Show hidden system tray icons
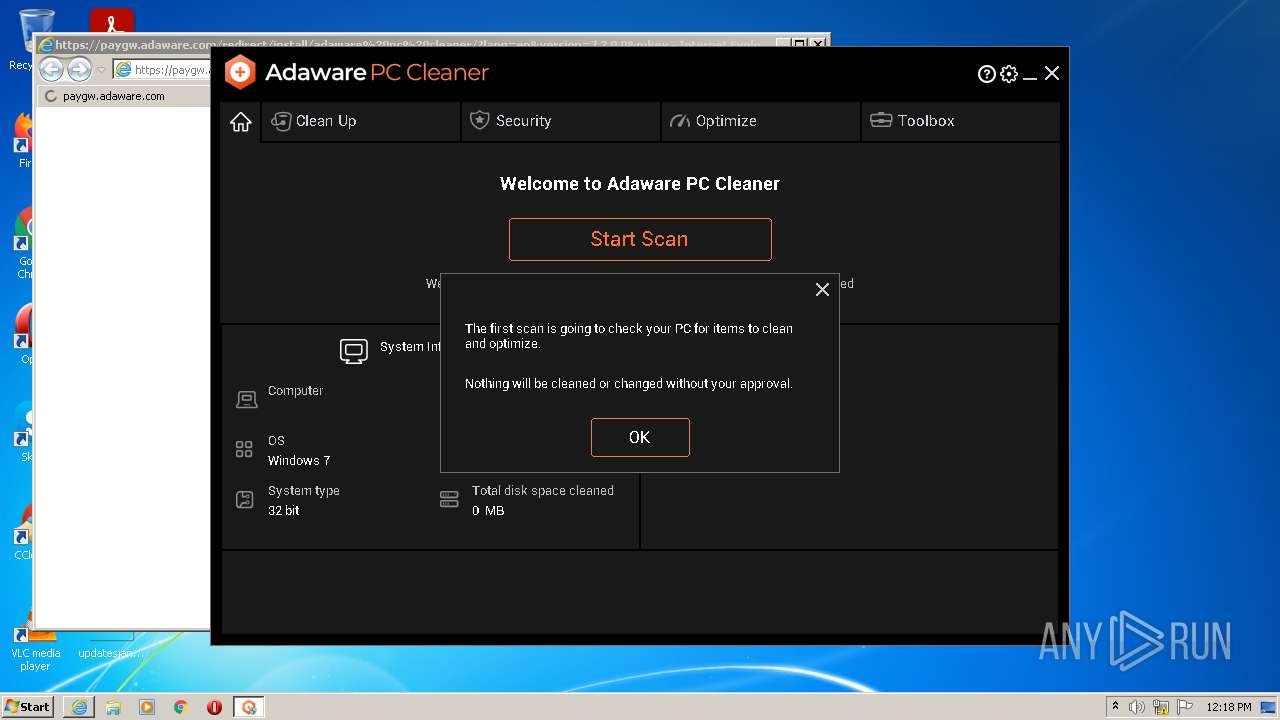 coord(1116,706)
